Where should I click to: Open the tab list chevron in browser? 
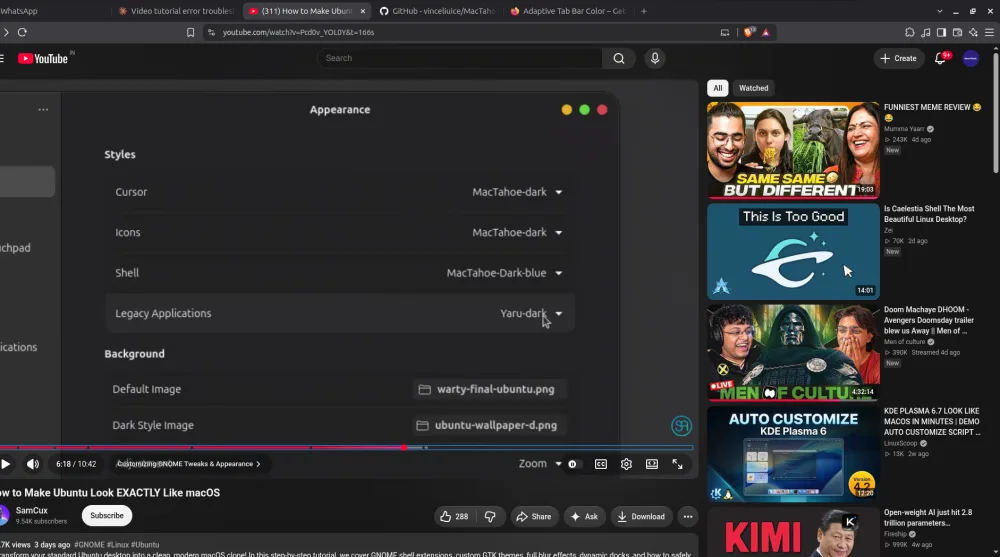point(939,11)
